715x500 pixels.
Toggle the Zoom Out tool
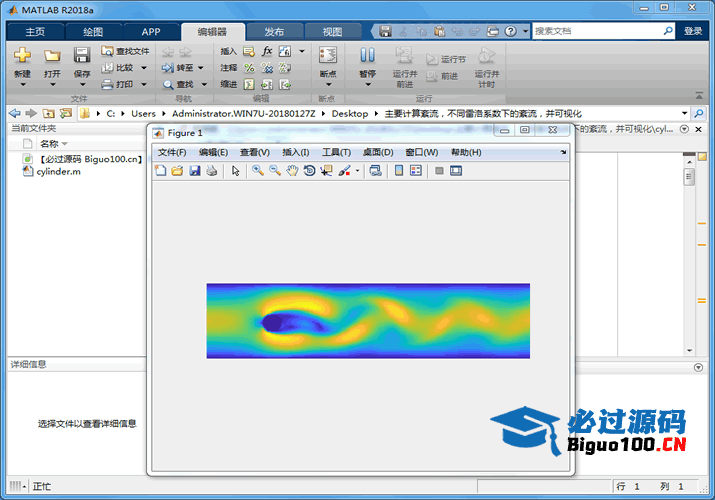tap(274, 171)
